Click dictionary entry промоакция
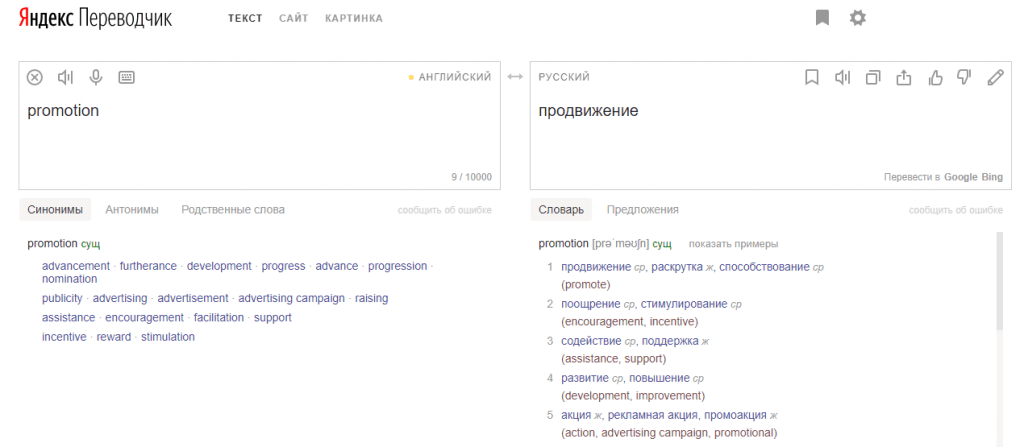 [737, 415]
